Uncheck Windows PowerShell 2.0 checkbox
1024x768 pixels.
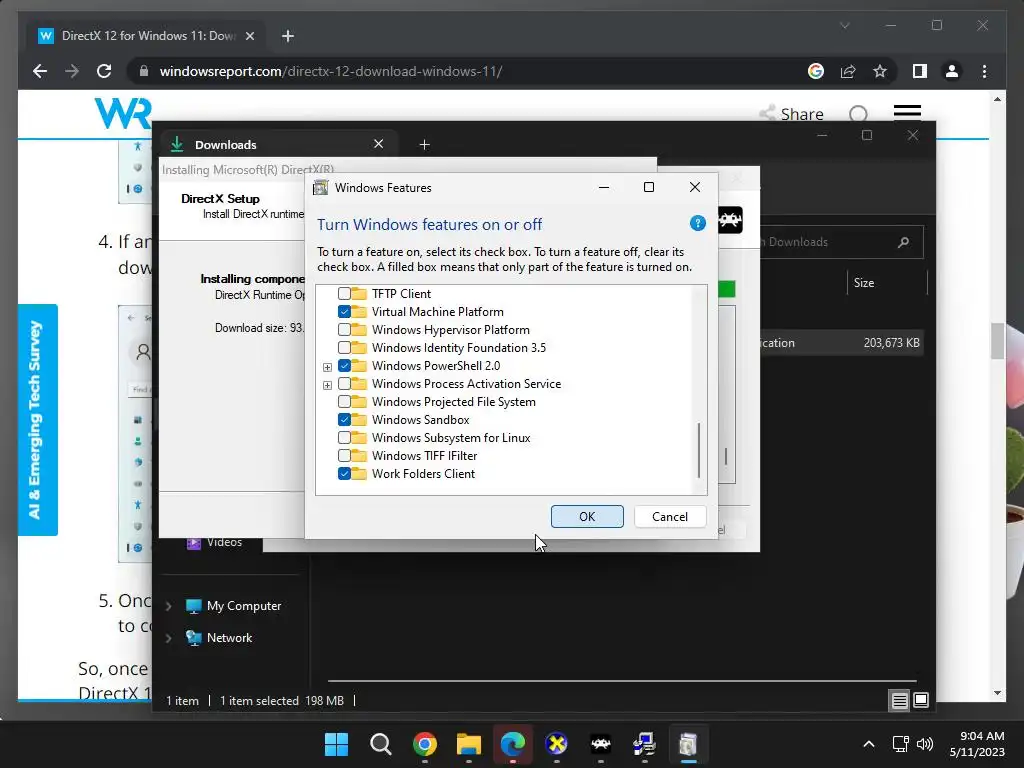click(x=344, y=366)
